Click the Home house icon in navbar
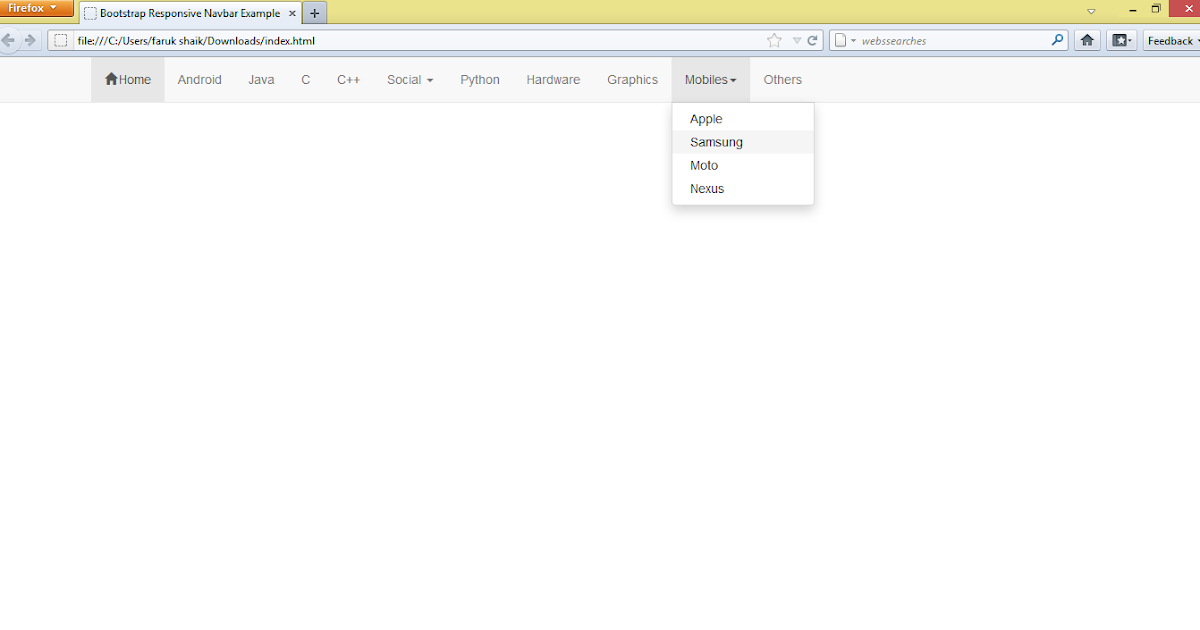 (x=112, y=79)
